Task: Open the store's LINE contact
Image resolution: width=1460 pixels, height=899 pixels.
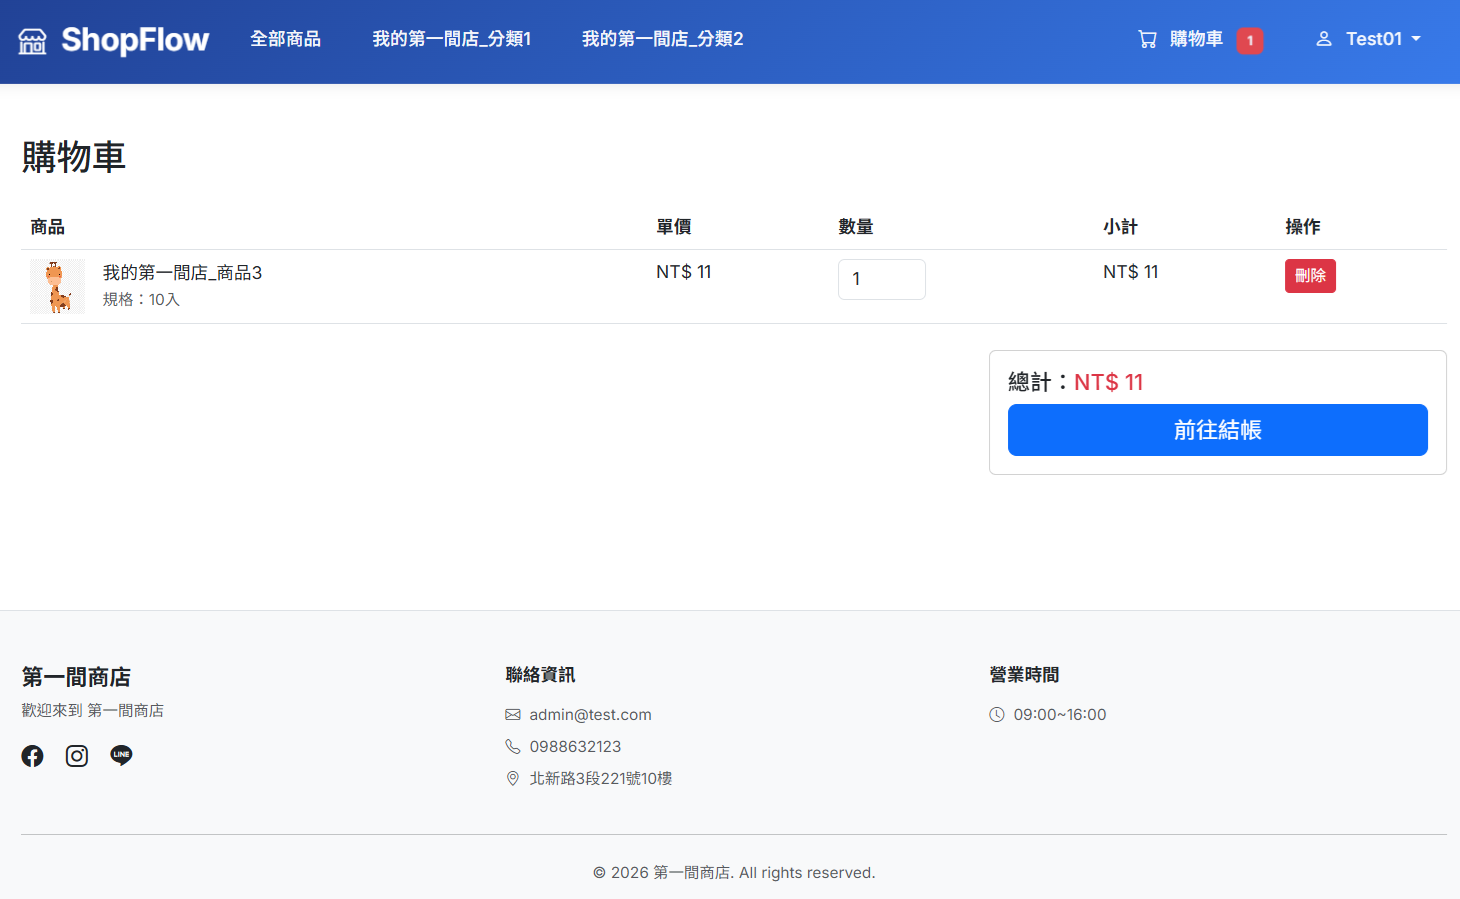Action: click(x=120, y=755)
